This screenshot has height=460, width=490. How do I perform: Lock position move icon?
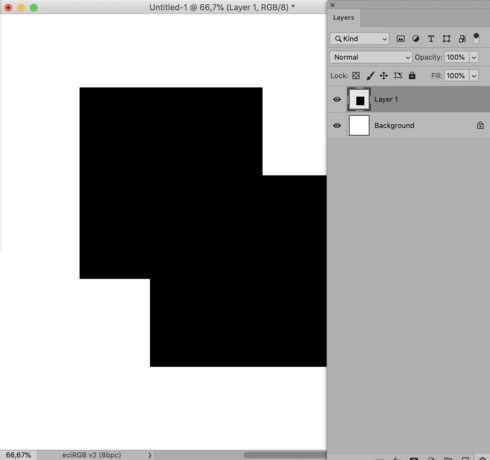(384, 76)
